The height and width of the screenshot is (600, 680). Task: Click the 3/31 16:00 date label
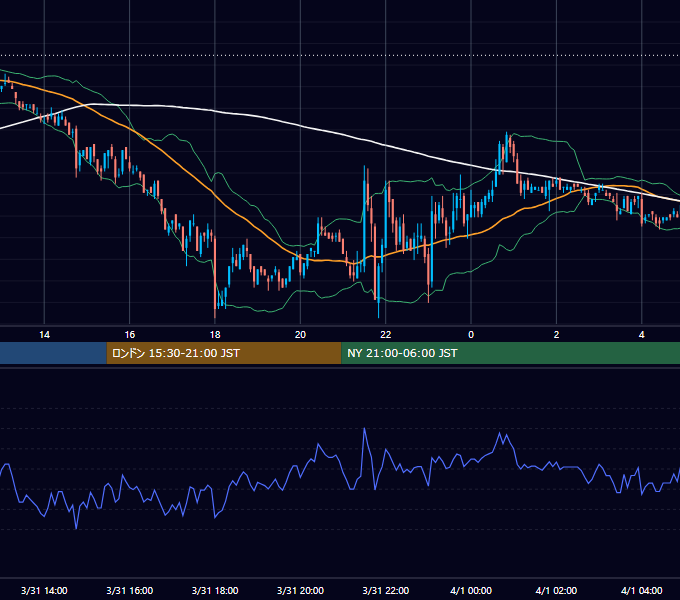(130, 590)
